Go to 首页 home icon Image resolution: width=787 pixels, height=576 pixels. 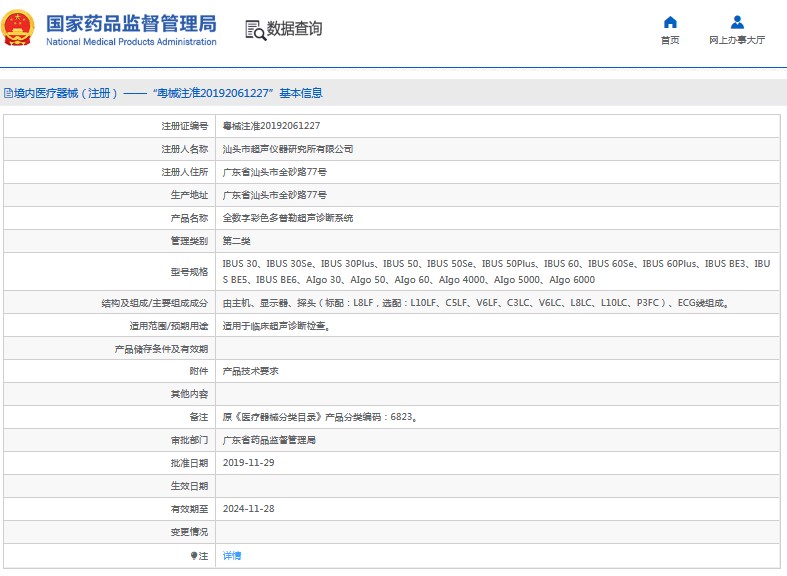[670, 23]
